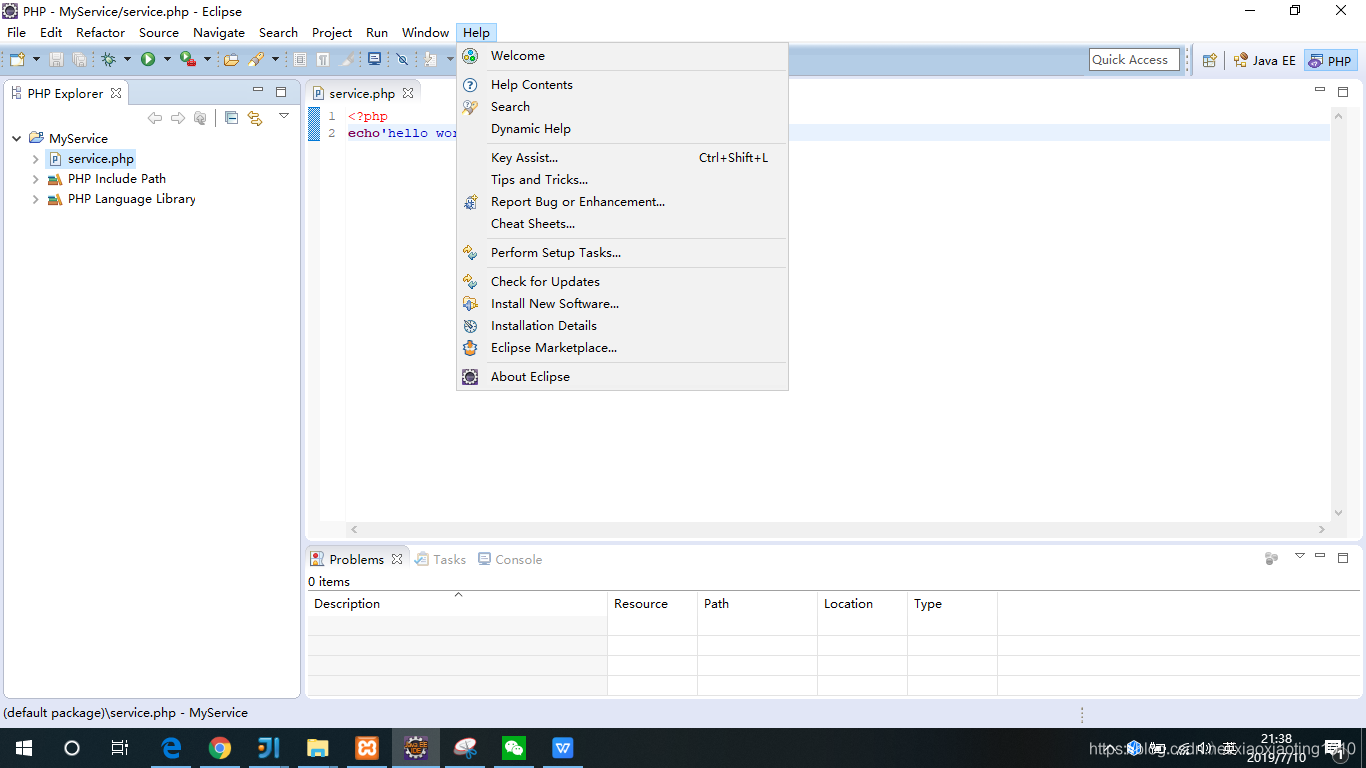Click the Save All toolbar icon
Viewport: 1366px width, 768px height.
[x=79, y=60]
